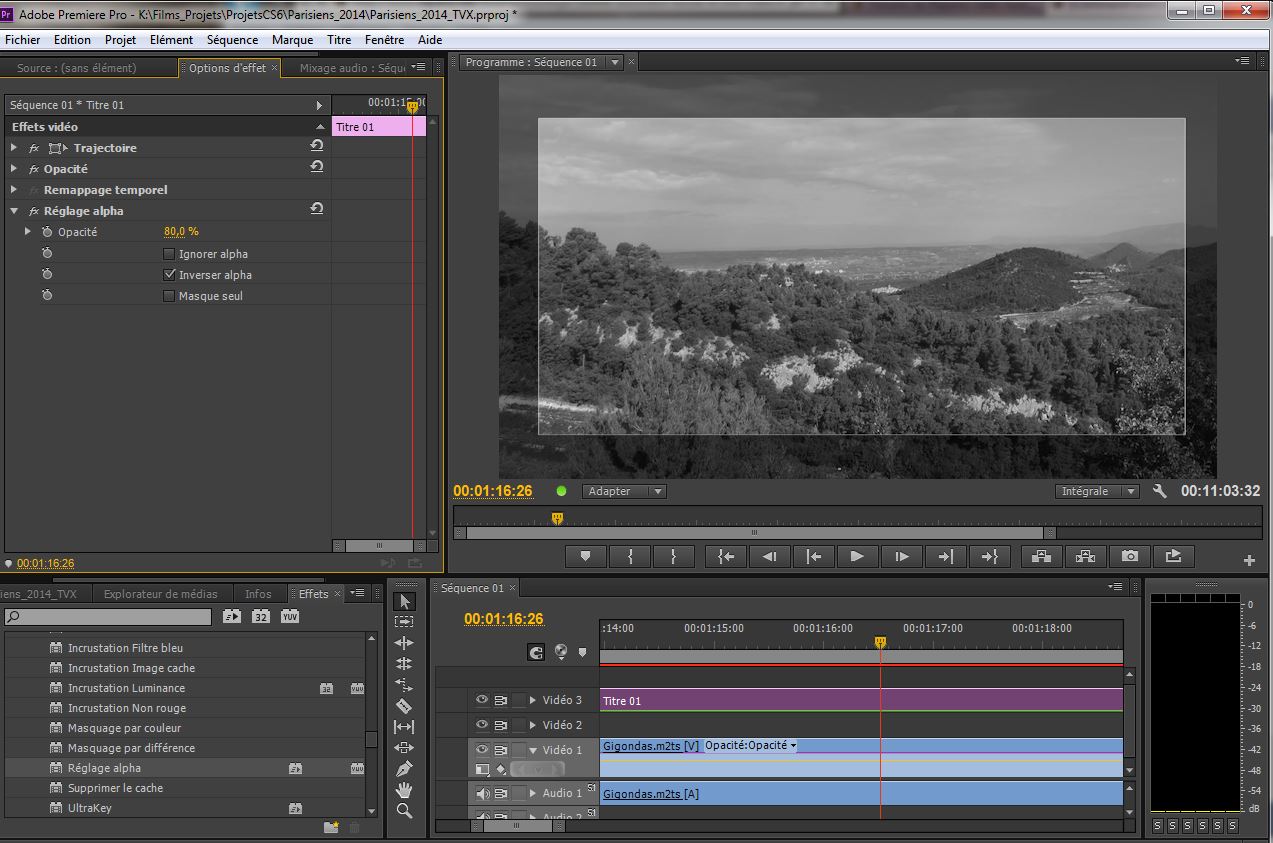Uncheck the Inverser alpha checkbox

pyautogui.click(x=169, y=275)
